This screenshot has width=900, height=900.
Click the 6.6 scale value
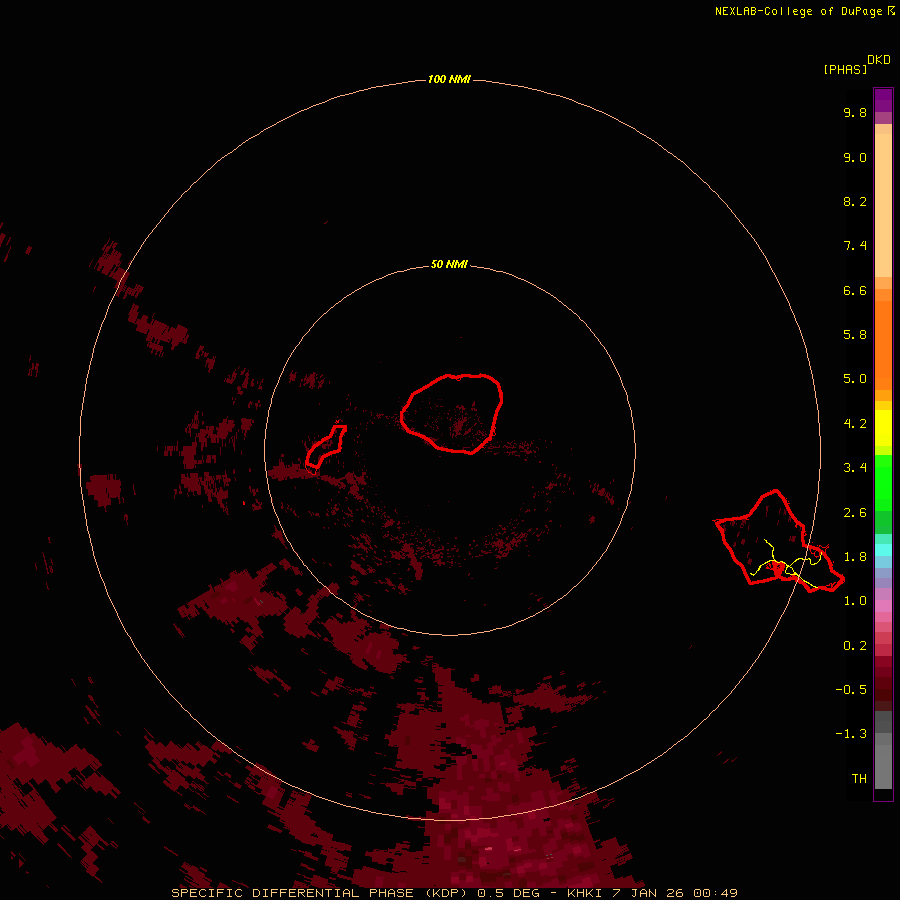pyautogui.click(x=855, y=290)
